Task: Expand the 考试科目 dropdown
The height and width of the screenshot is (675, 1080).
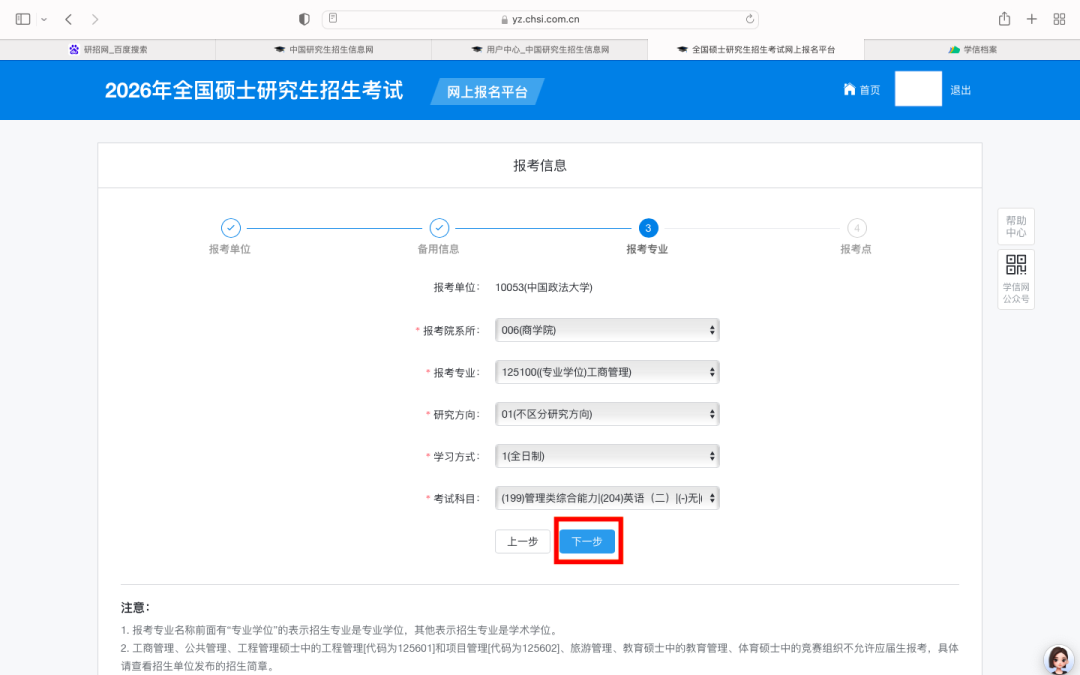Action: [607, 498]
